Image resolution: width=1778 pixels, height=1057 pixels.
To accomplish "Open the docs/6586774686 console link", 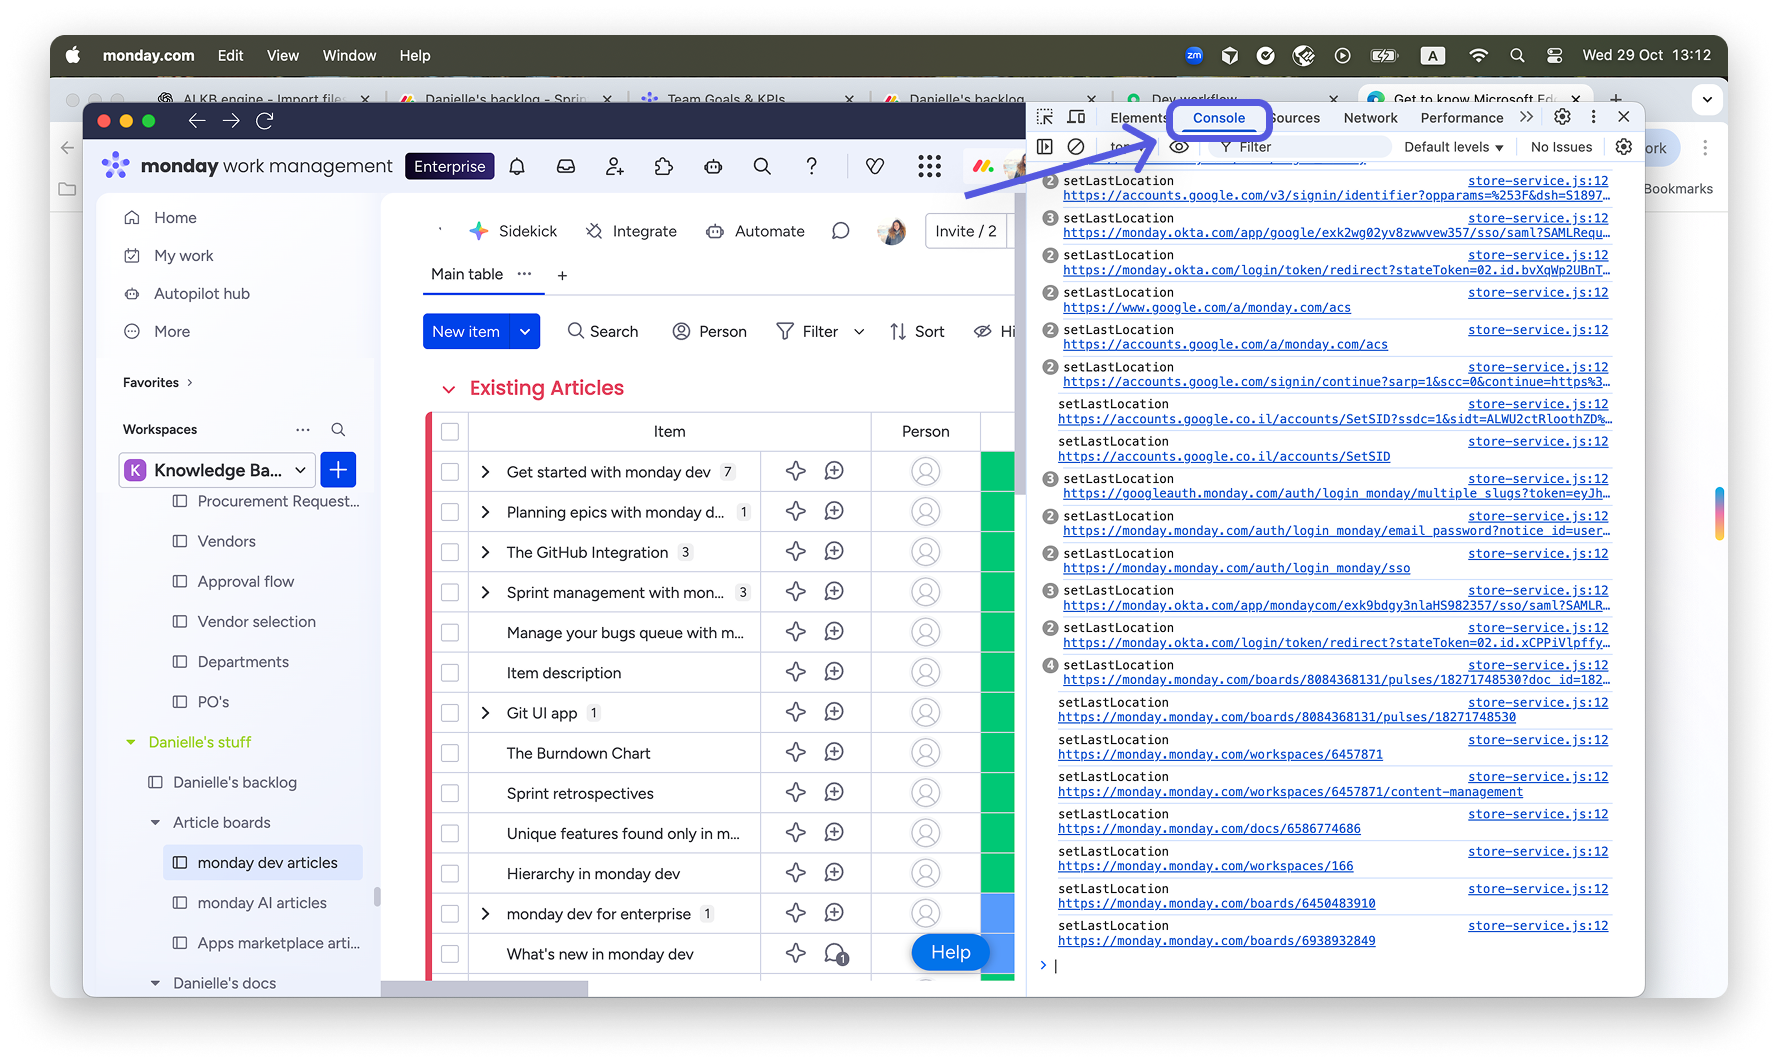I will point(1209,829).
